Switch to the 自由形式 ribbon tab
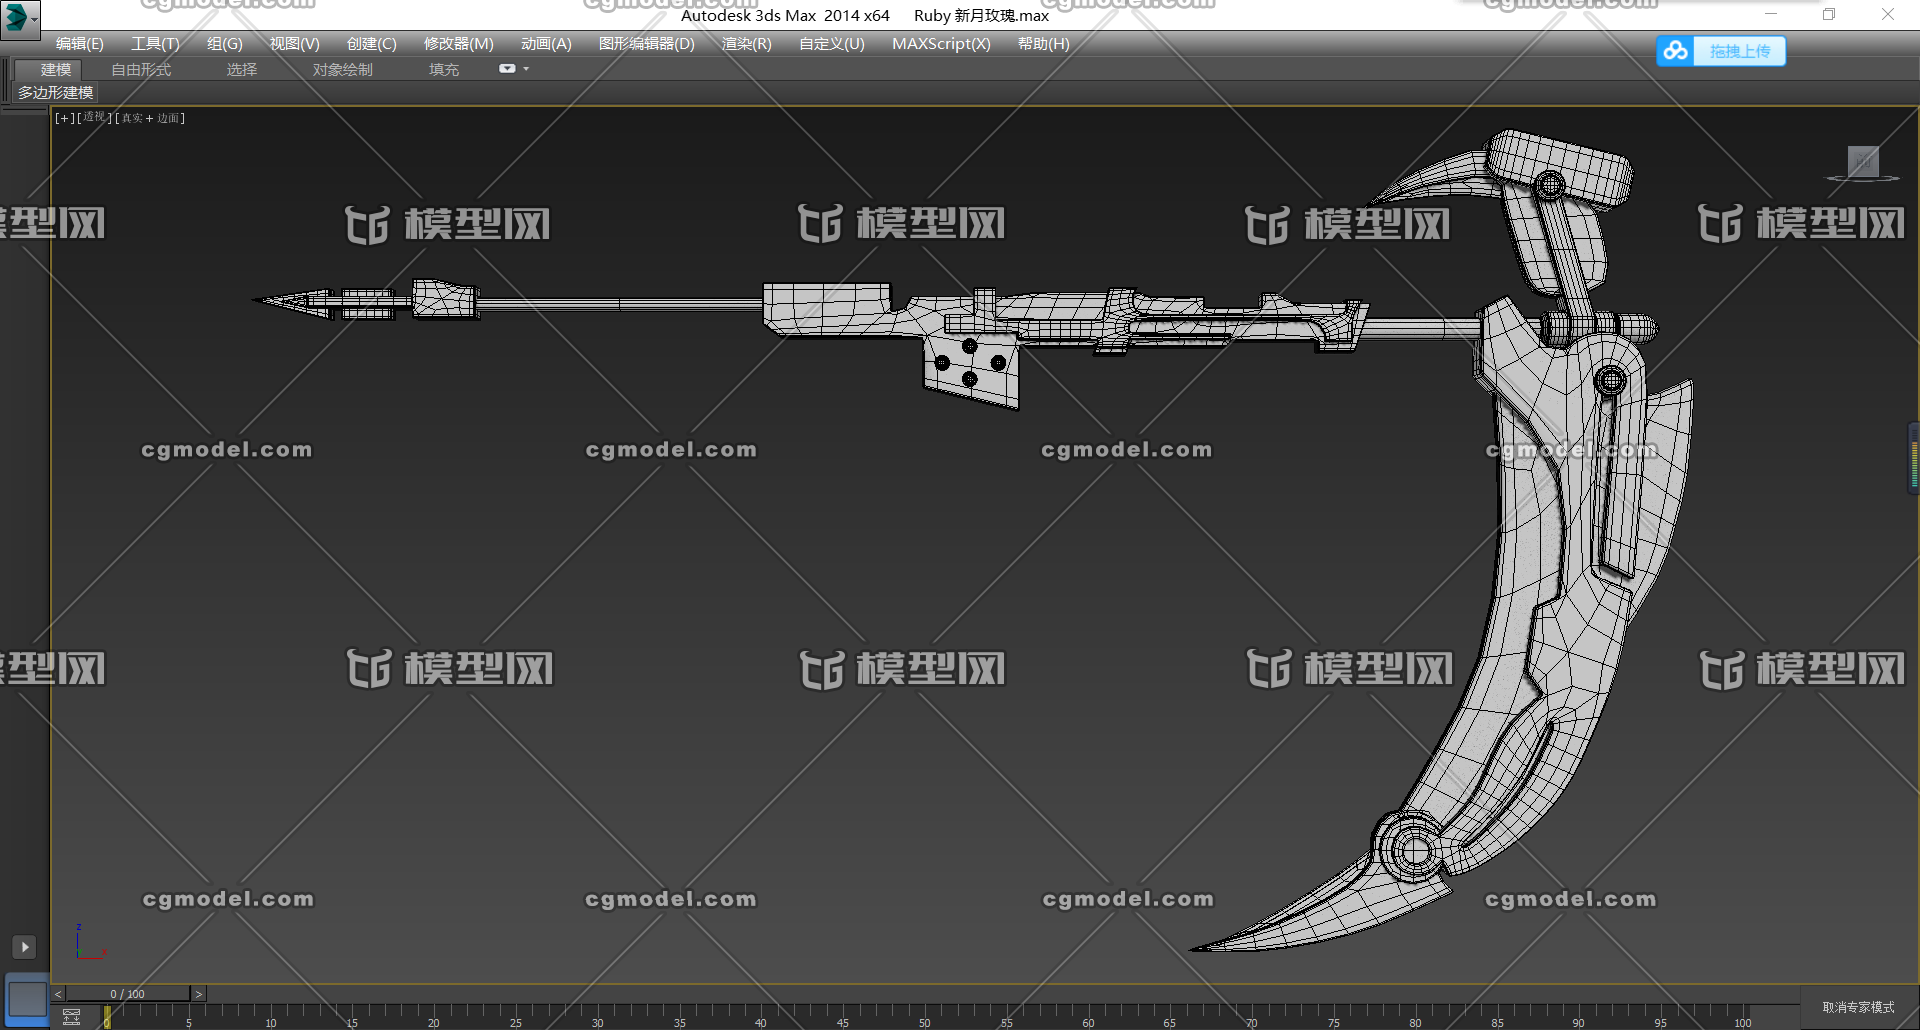 141,69
